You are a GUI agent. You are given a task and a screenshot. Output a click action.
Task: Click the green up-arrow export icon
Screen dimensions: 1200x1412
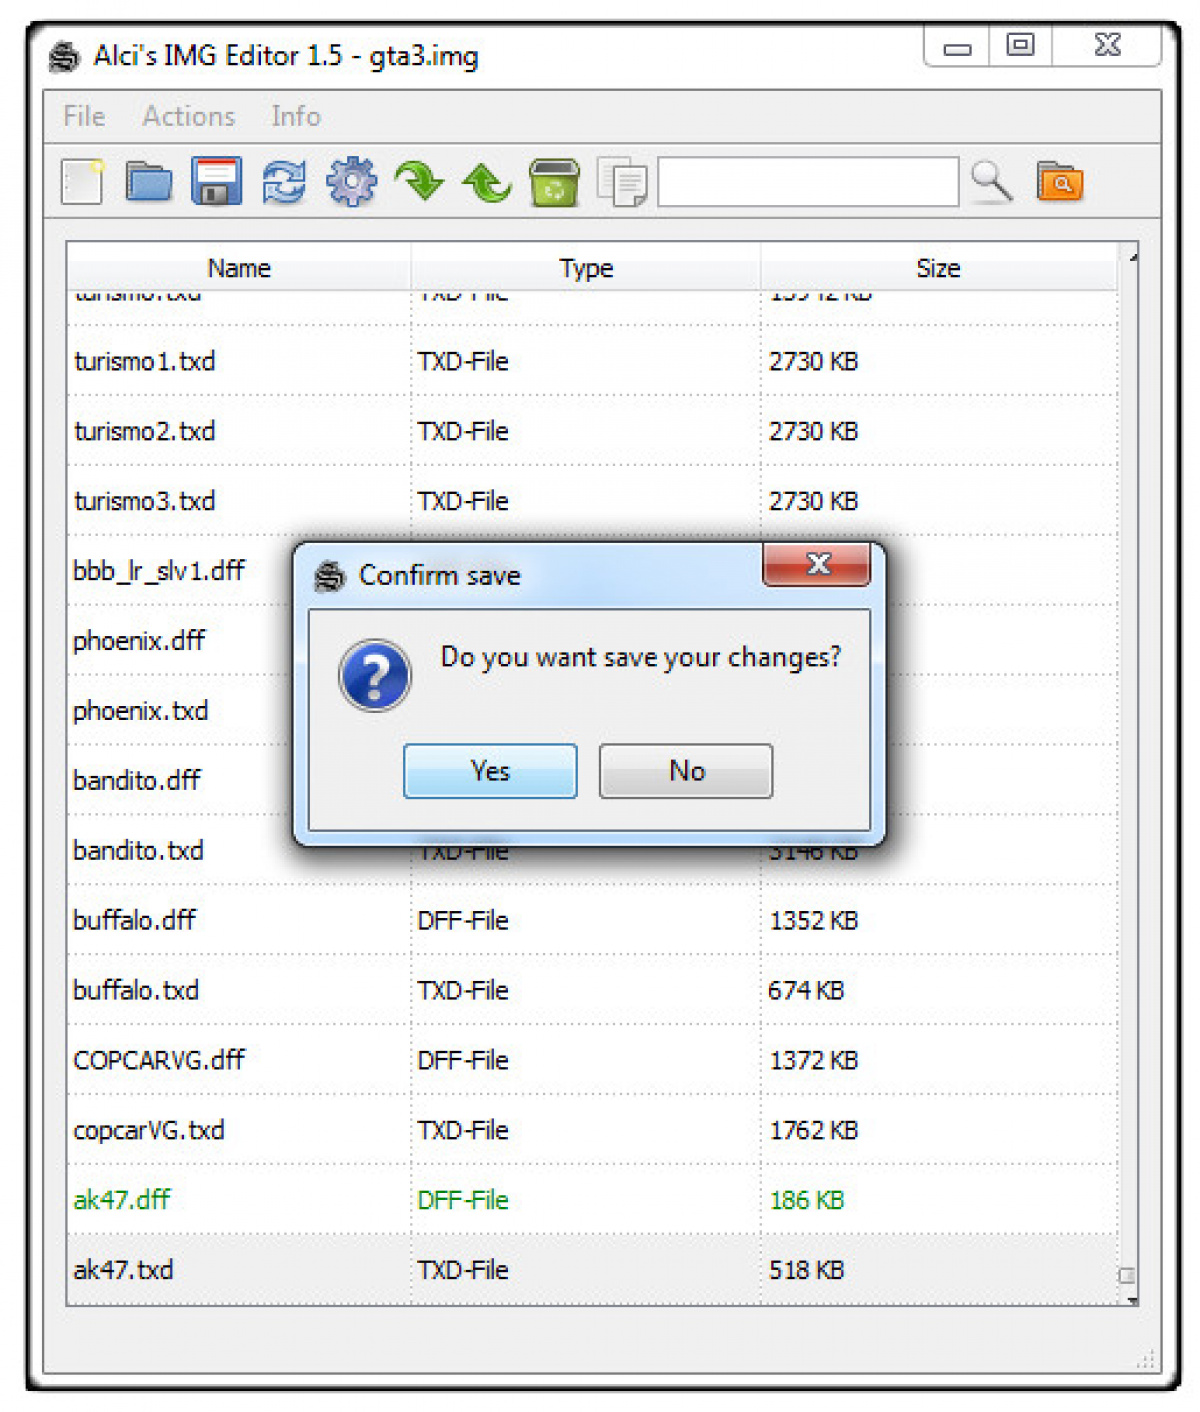tap(487, 183)
